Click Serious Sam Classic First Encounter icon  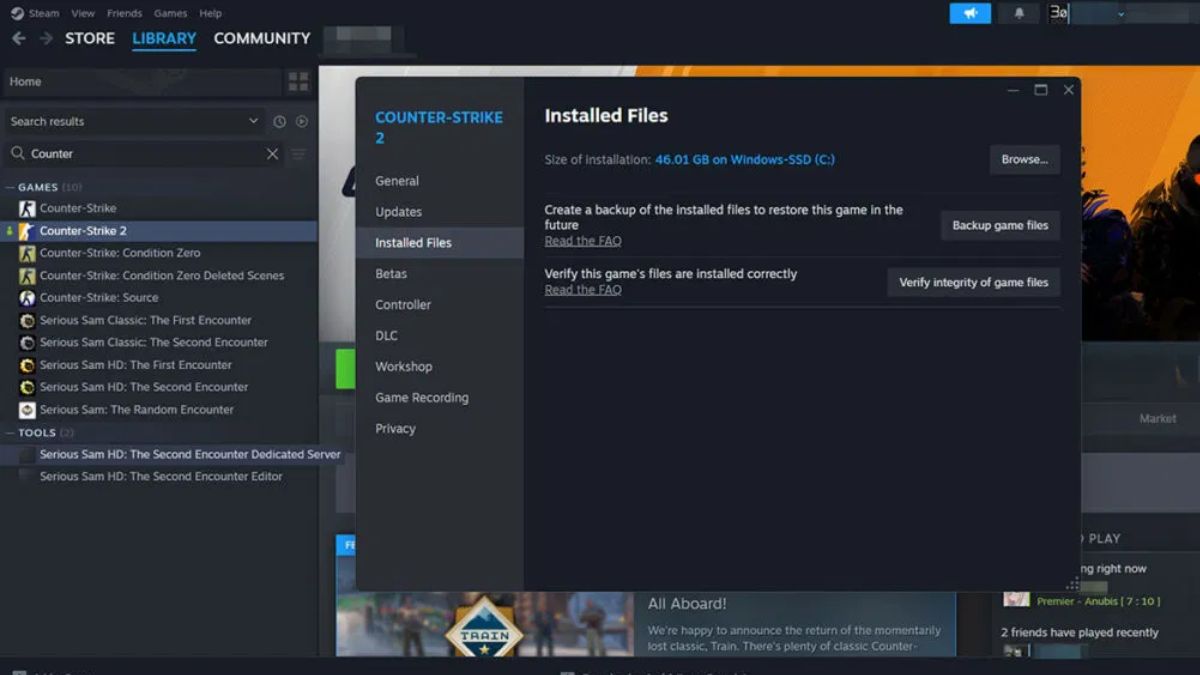point(27,321)
